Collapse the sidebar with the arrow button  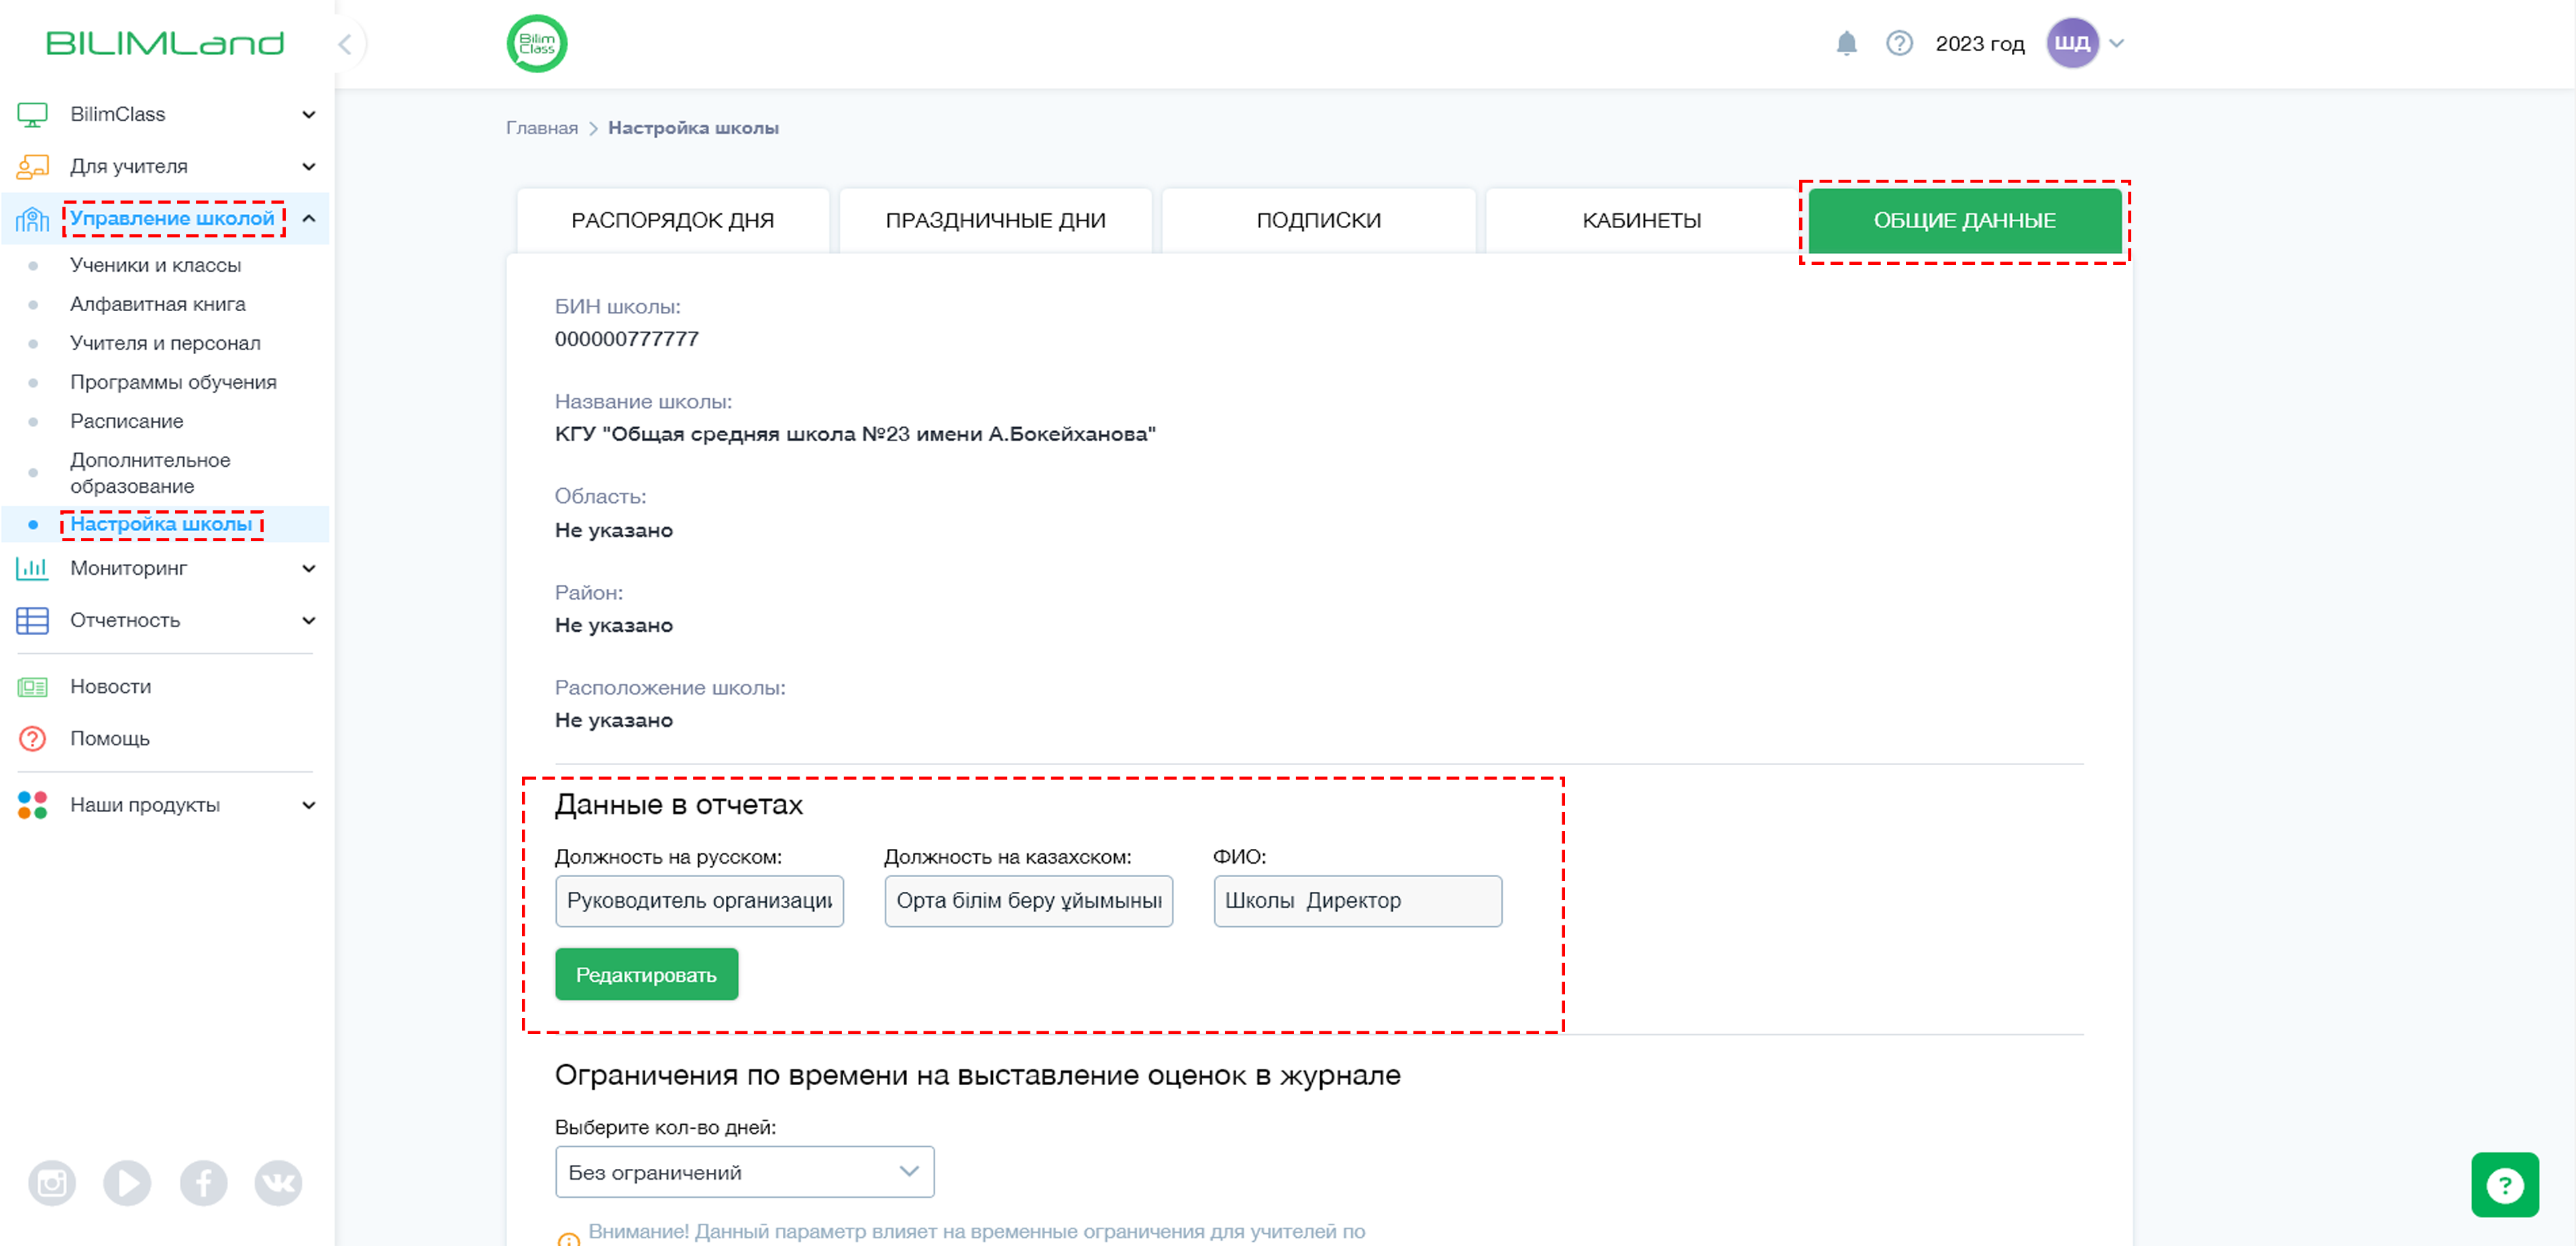[x=345, y=44]
